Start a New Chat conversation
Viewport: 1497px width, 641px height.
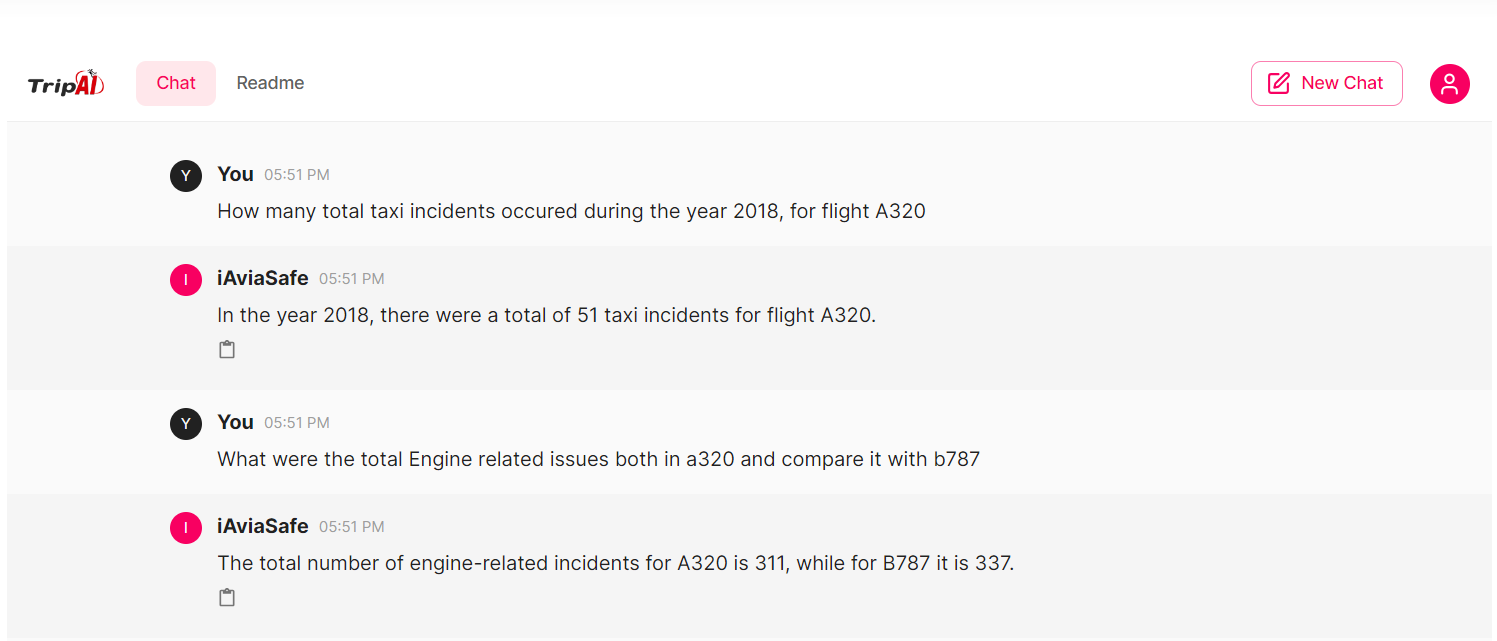1327,83
